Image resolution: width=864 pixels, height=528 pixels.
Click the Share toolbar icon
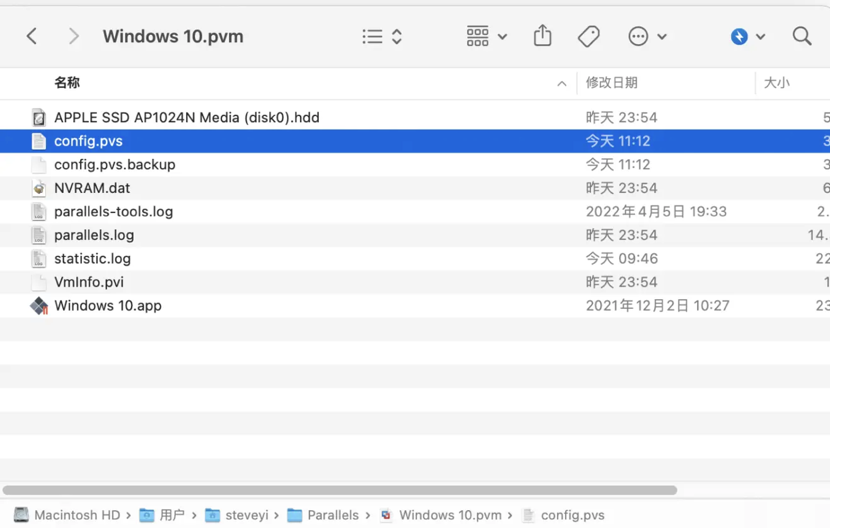pos(542,37)
